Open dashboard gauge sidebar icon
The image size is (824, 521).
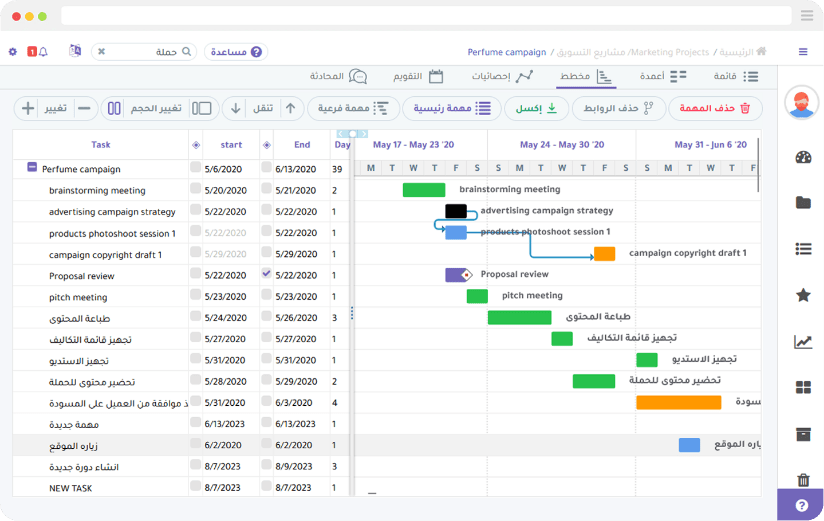[803, 157]
